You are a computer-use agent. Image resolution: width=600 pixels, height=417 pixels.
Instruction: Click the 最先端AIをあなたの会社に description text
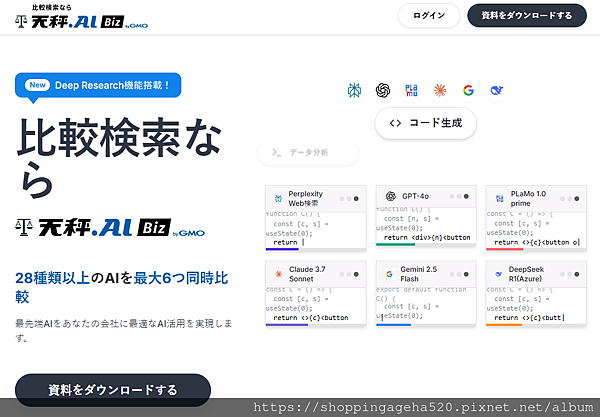click(x=124, y=331)
